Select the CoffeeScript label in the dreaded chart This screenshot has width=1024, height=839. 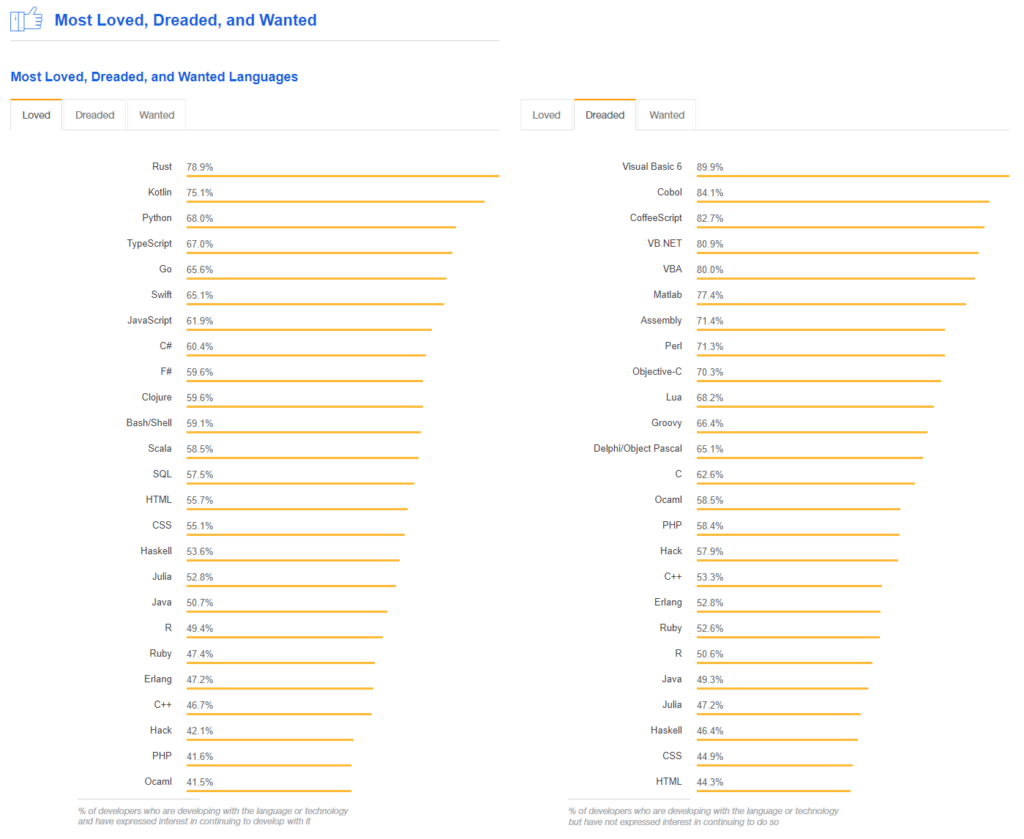(656, 218)
